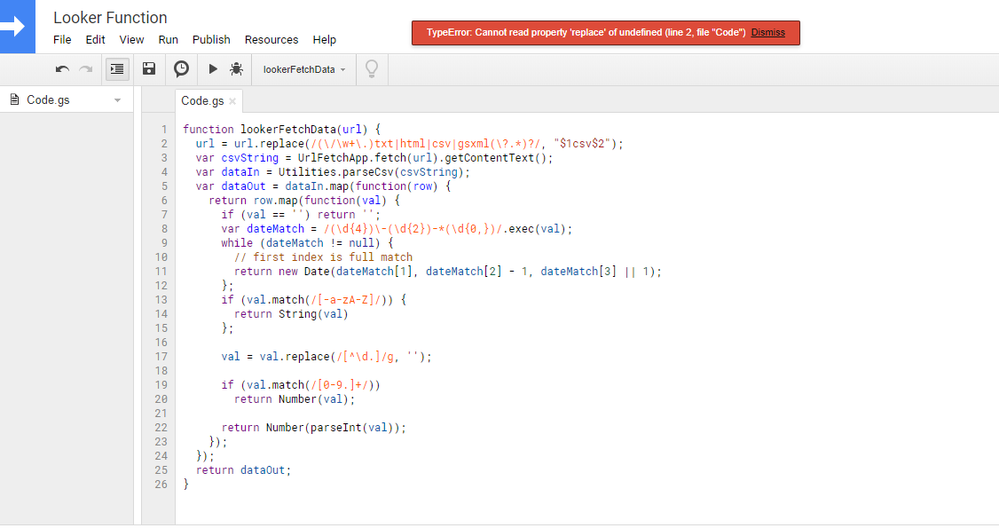The height and width of the screenshot is (529, 999).
Task: Click the blue arrow Apps Script logo
Action: coord(17,26)
